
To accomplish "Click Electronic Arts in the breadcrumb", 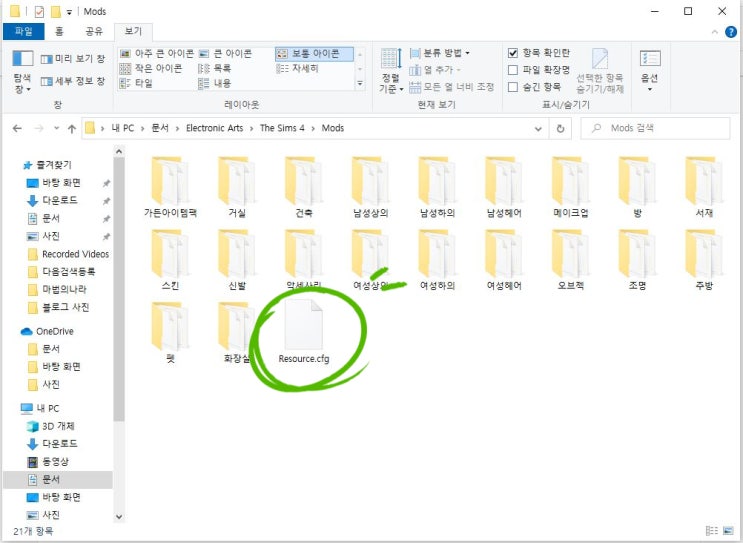I will (x=214, y=128).
